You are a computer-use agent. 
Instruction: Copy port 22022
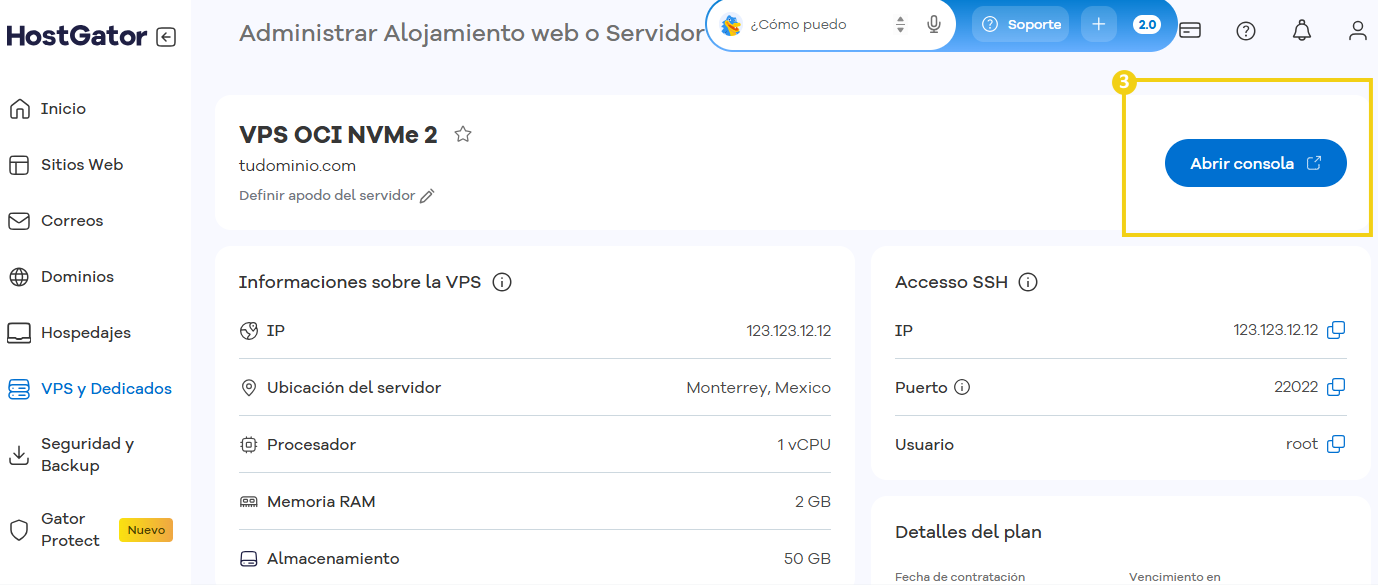click(1336, 387)
